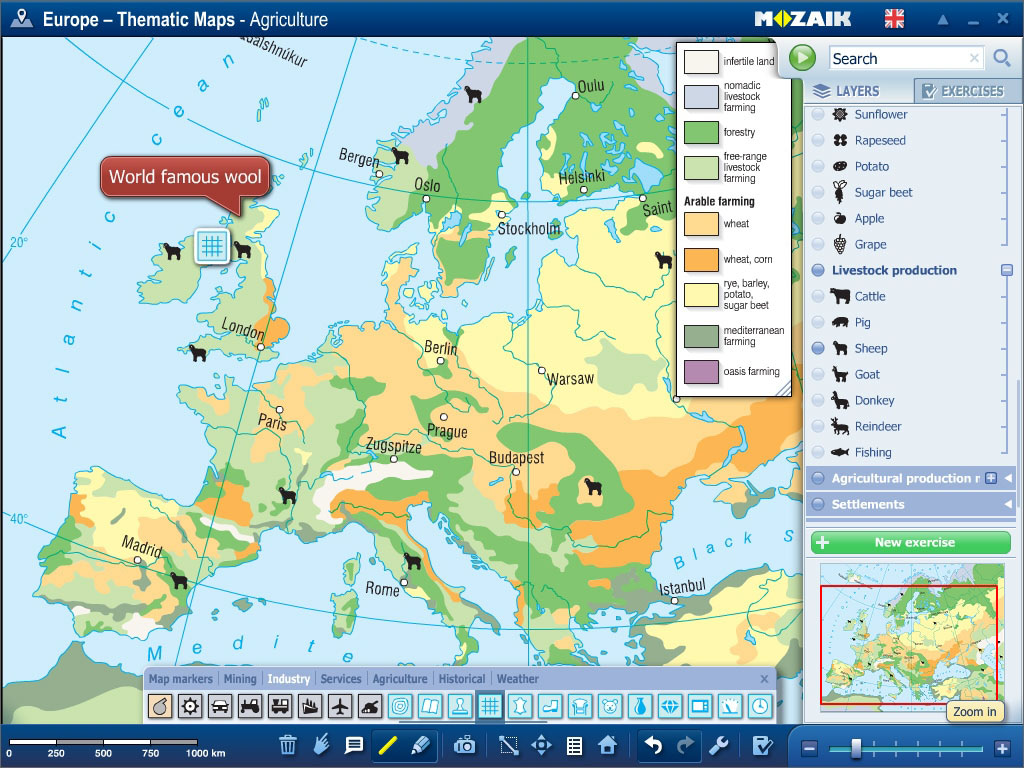Collapse the Livestock production group
The image size is (1024, 768).
[x=1007, y=270]
